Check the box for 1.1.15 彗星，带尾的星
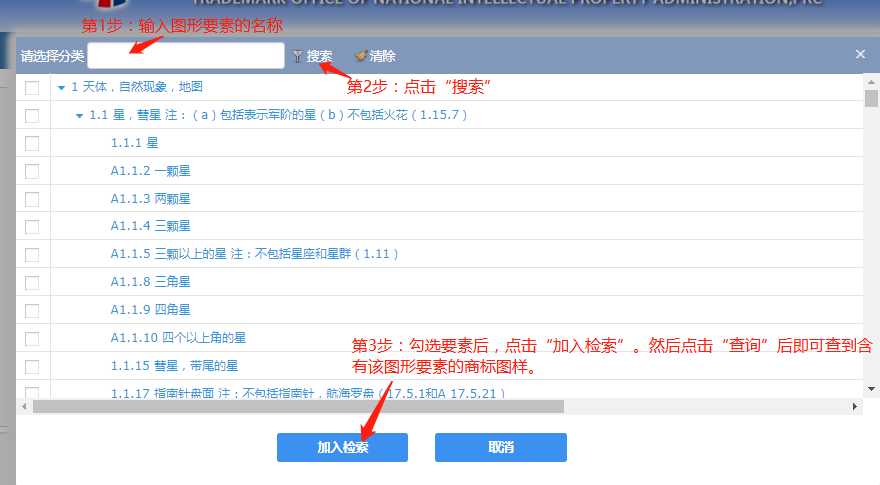This screenshot has height=485, width=880. (32, 367)
